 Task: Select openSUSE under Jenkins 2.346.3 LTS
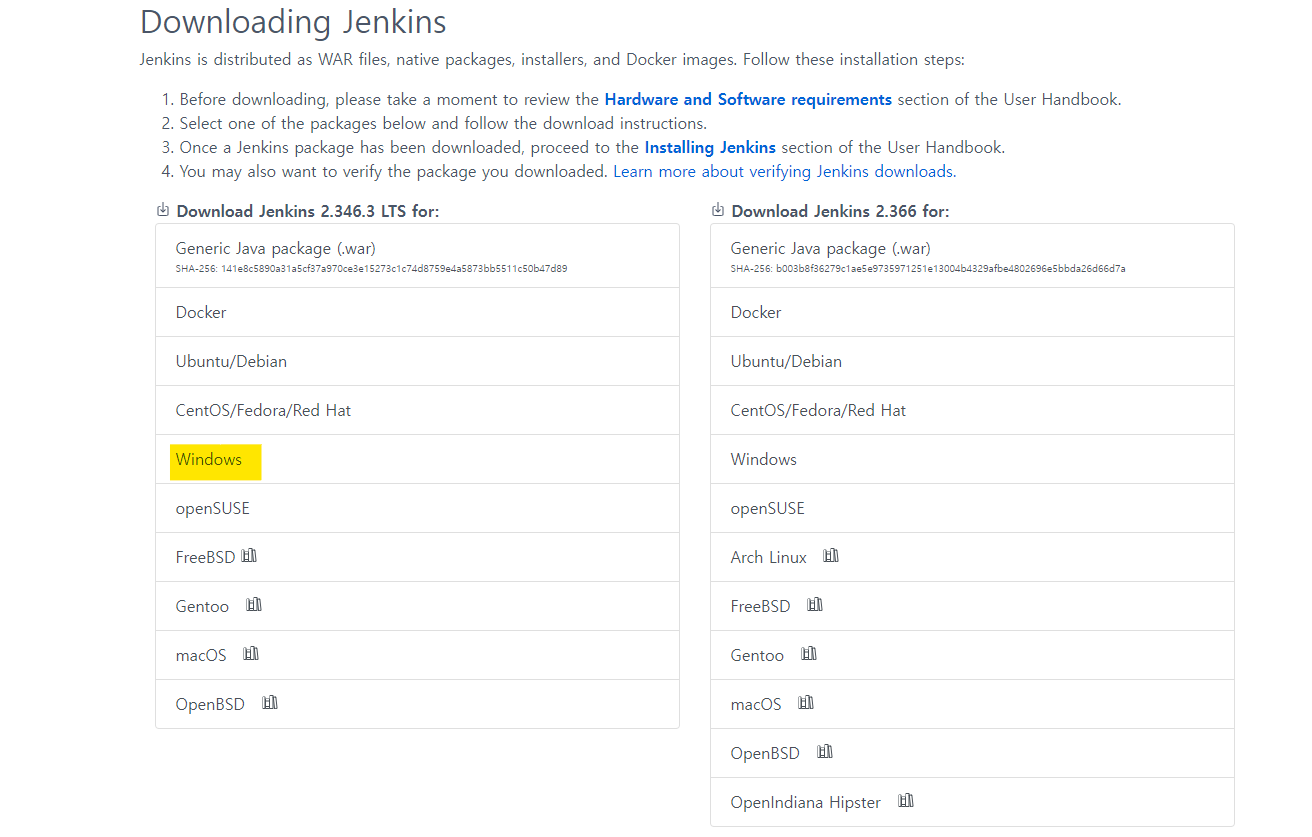(x=417, y=508)
